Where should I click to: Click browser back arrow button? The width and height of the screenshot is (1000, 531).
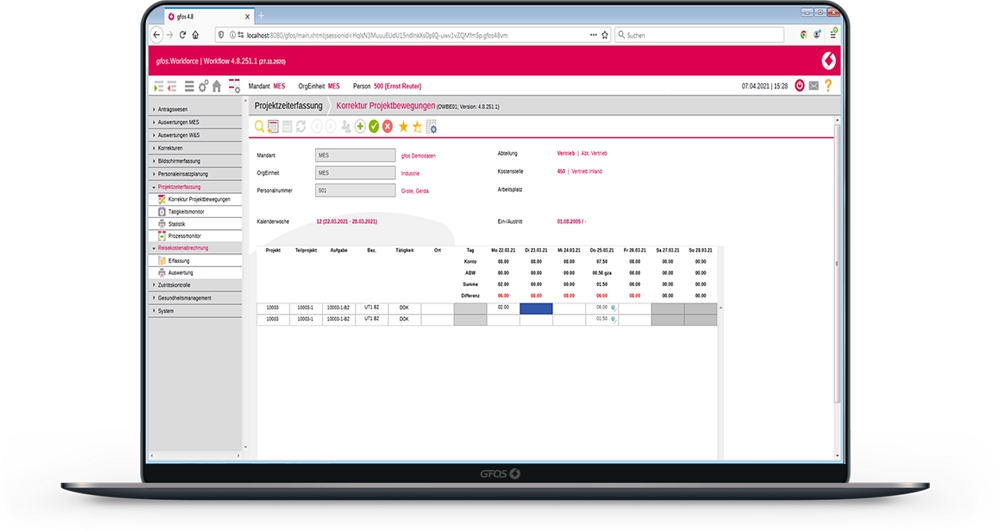click(157, 35)
